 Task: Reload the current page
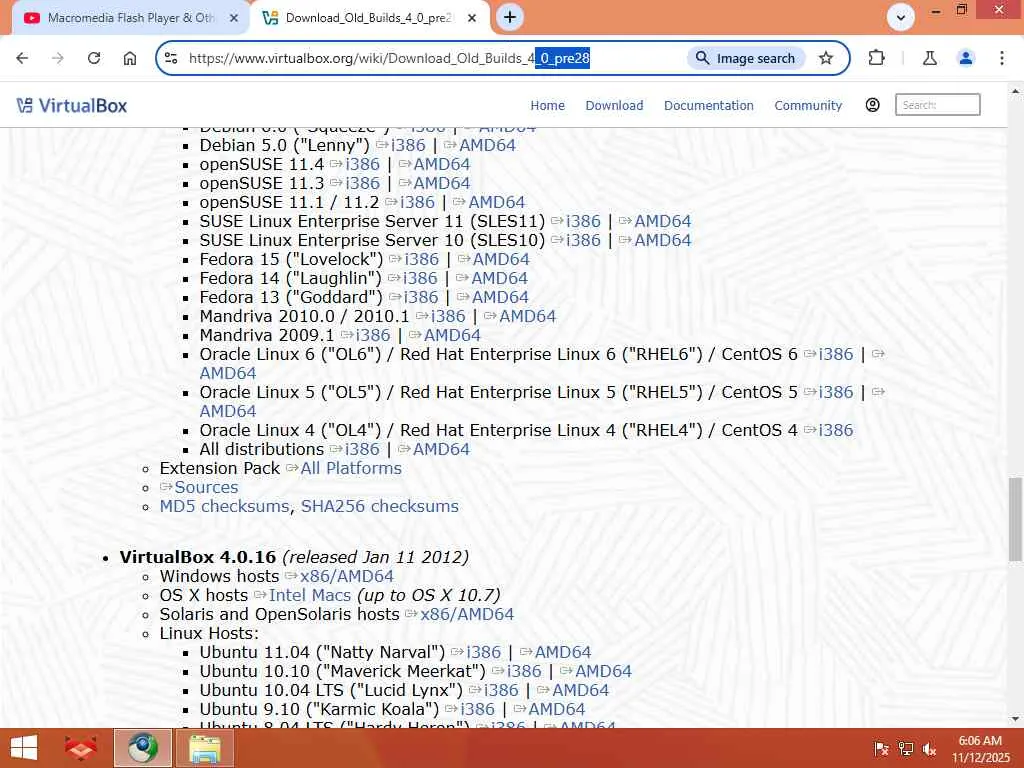[x=94, y=58]
